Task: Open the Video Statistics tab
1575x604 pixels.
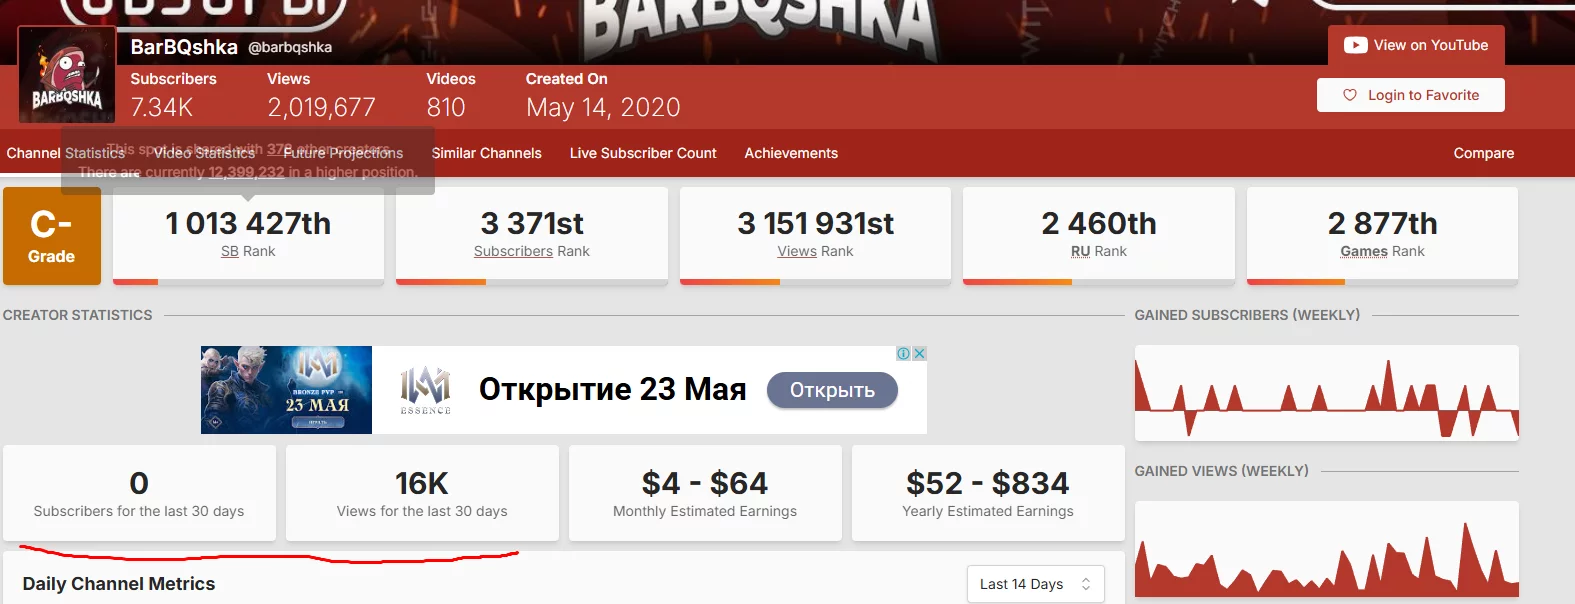Action: tap(204, 153)
